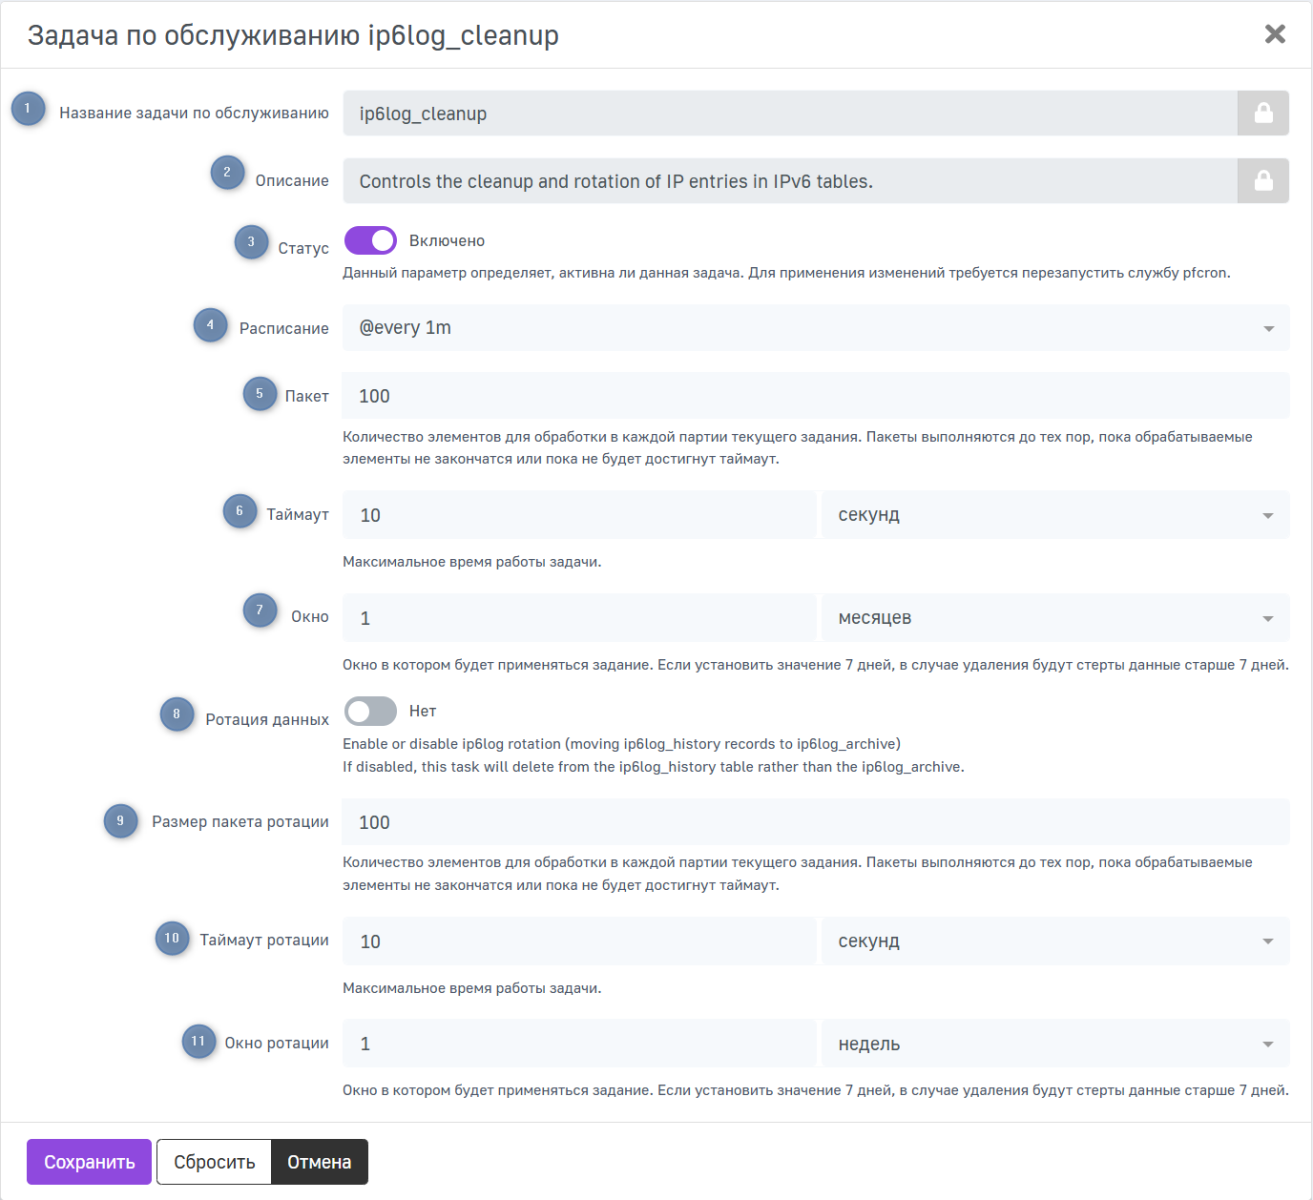The height and width of the screenshot is (1200, 1313).
Task: Click numbered badge 8 beside Ротация данных
Action: pos(177,714)
